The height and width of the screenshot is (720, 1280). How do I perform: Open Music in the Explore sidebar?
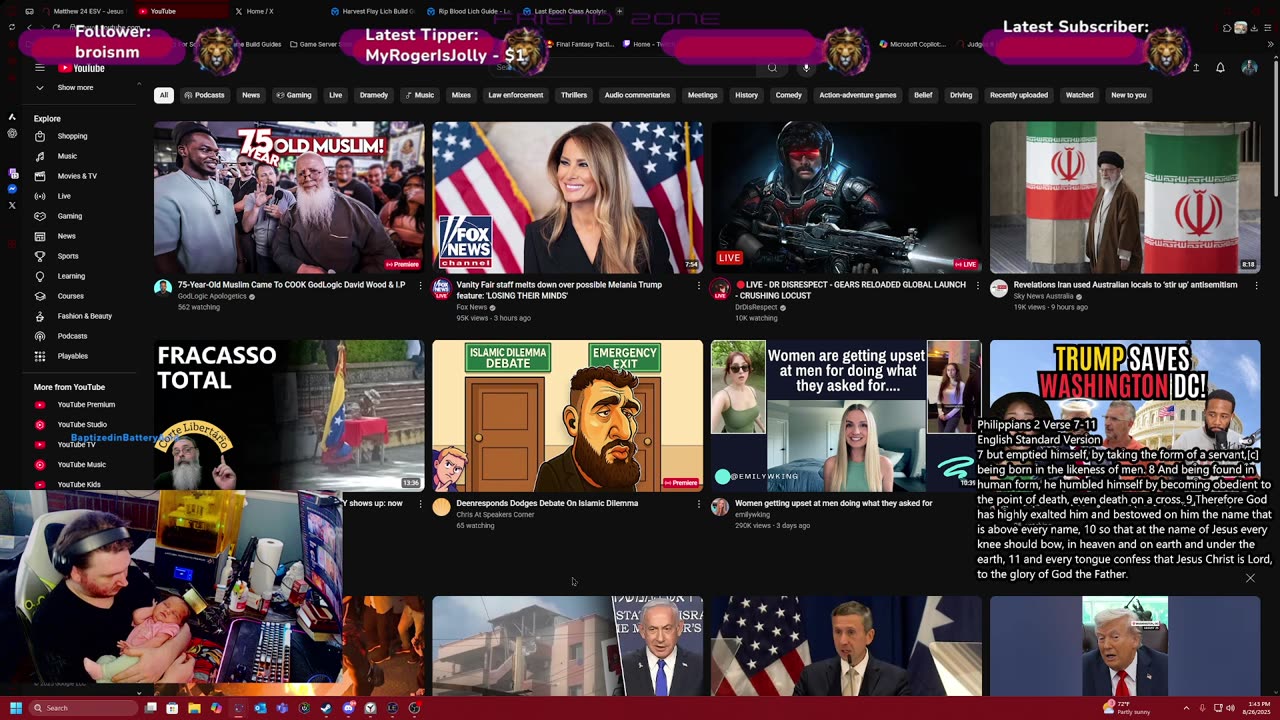[67, 156]
